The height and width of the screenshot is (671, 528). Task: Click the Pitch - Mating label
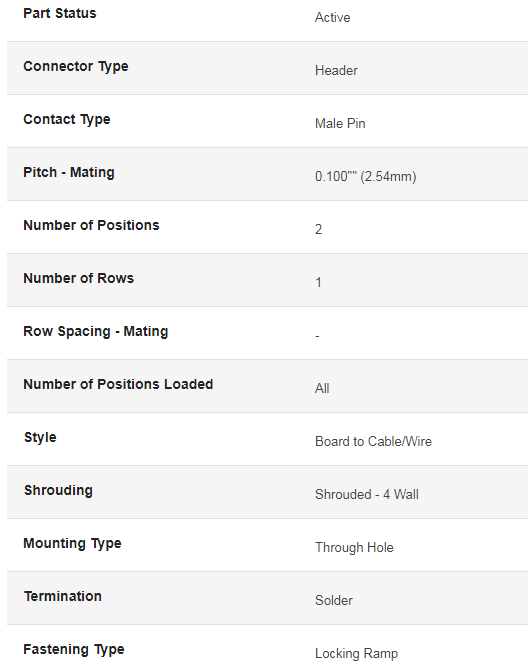click(x=69, y=173)
